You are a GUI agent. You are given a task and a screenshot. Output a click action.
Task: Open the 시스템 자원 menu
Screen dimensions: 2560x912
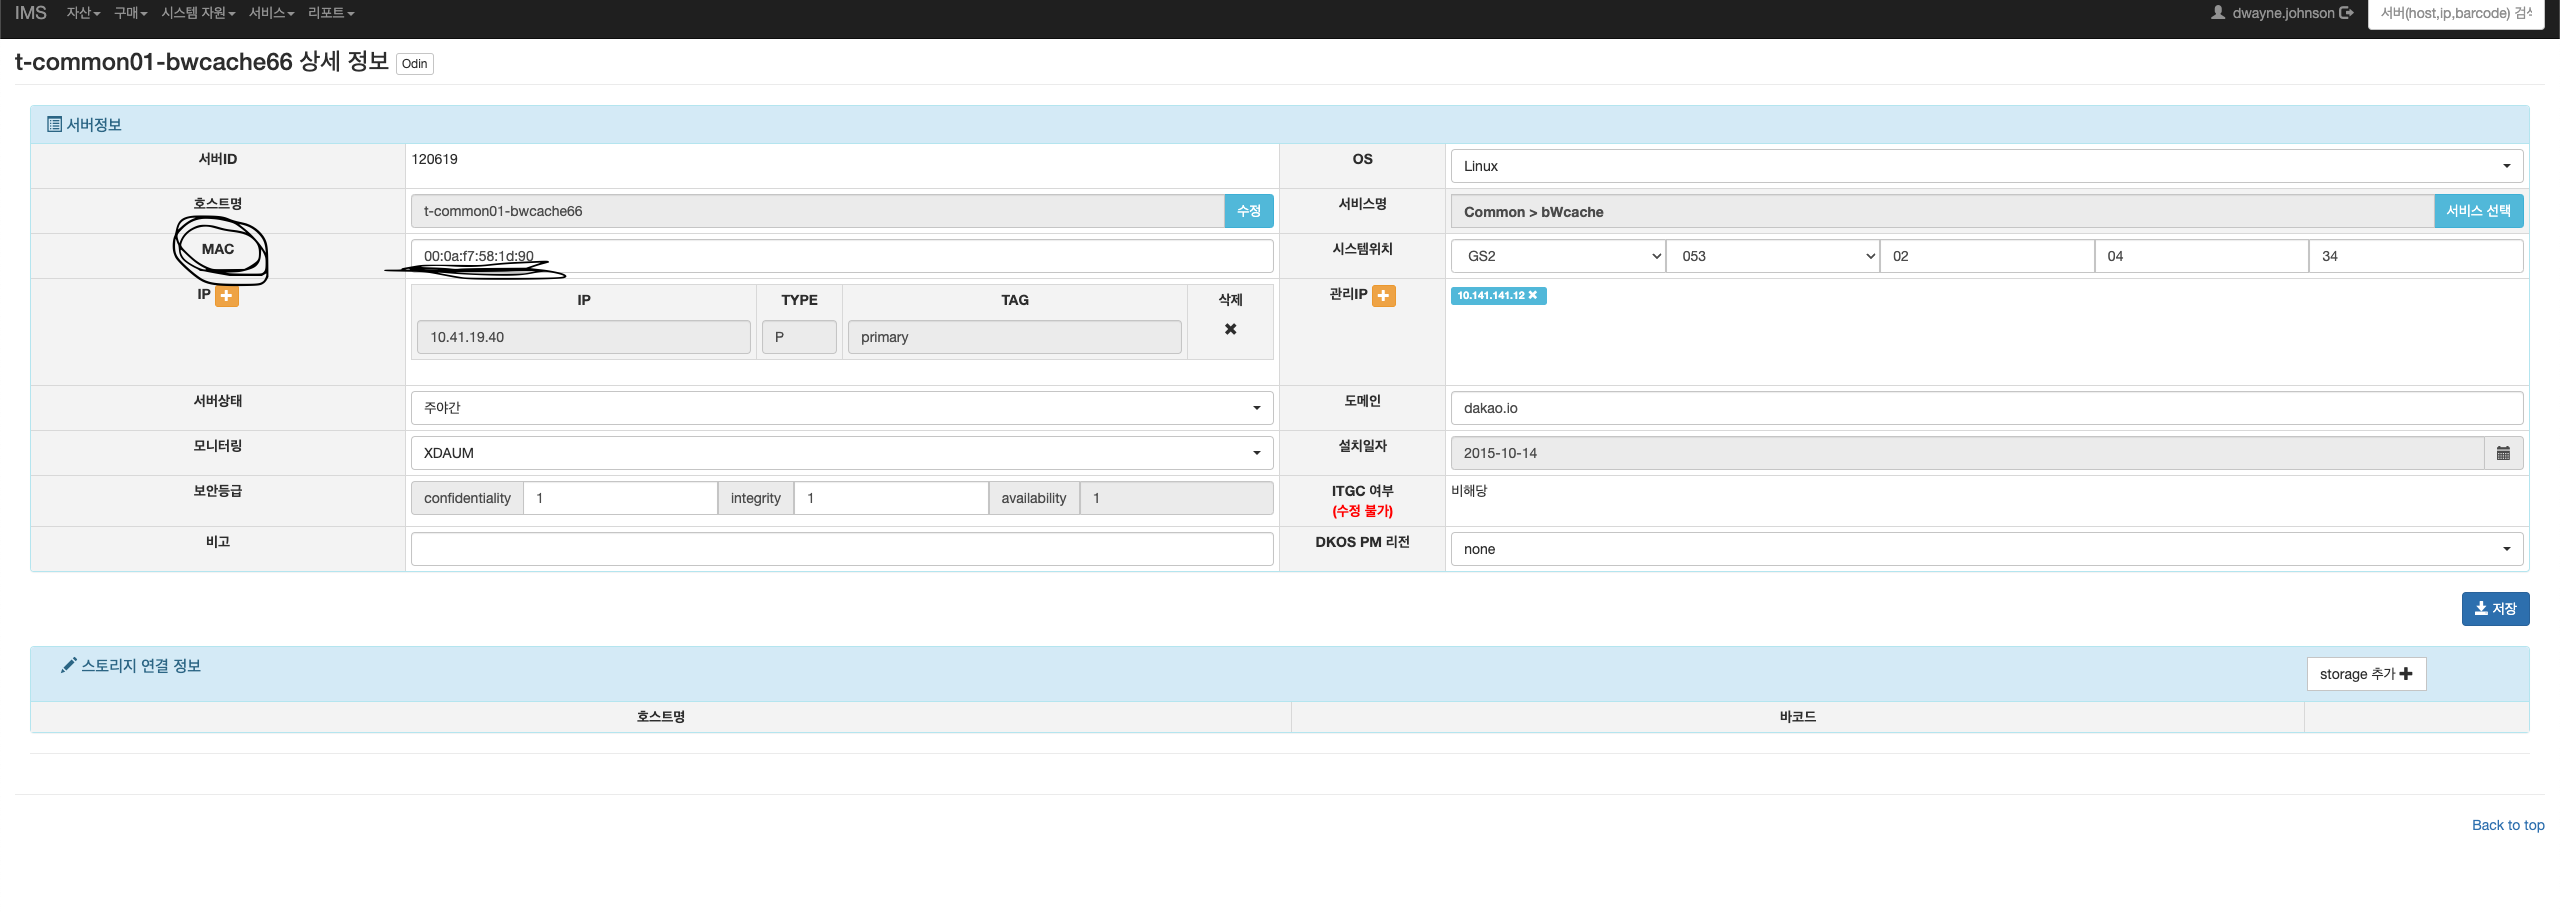[198, 13]
